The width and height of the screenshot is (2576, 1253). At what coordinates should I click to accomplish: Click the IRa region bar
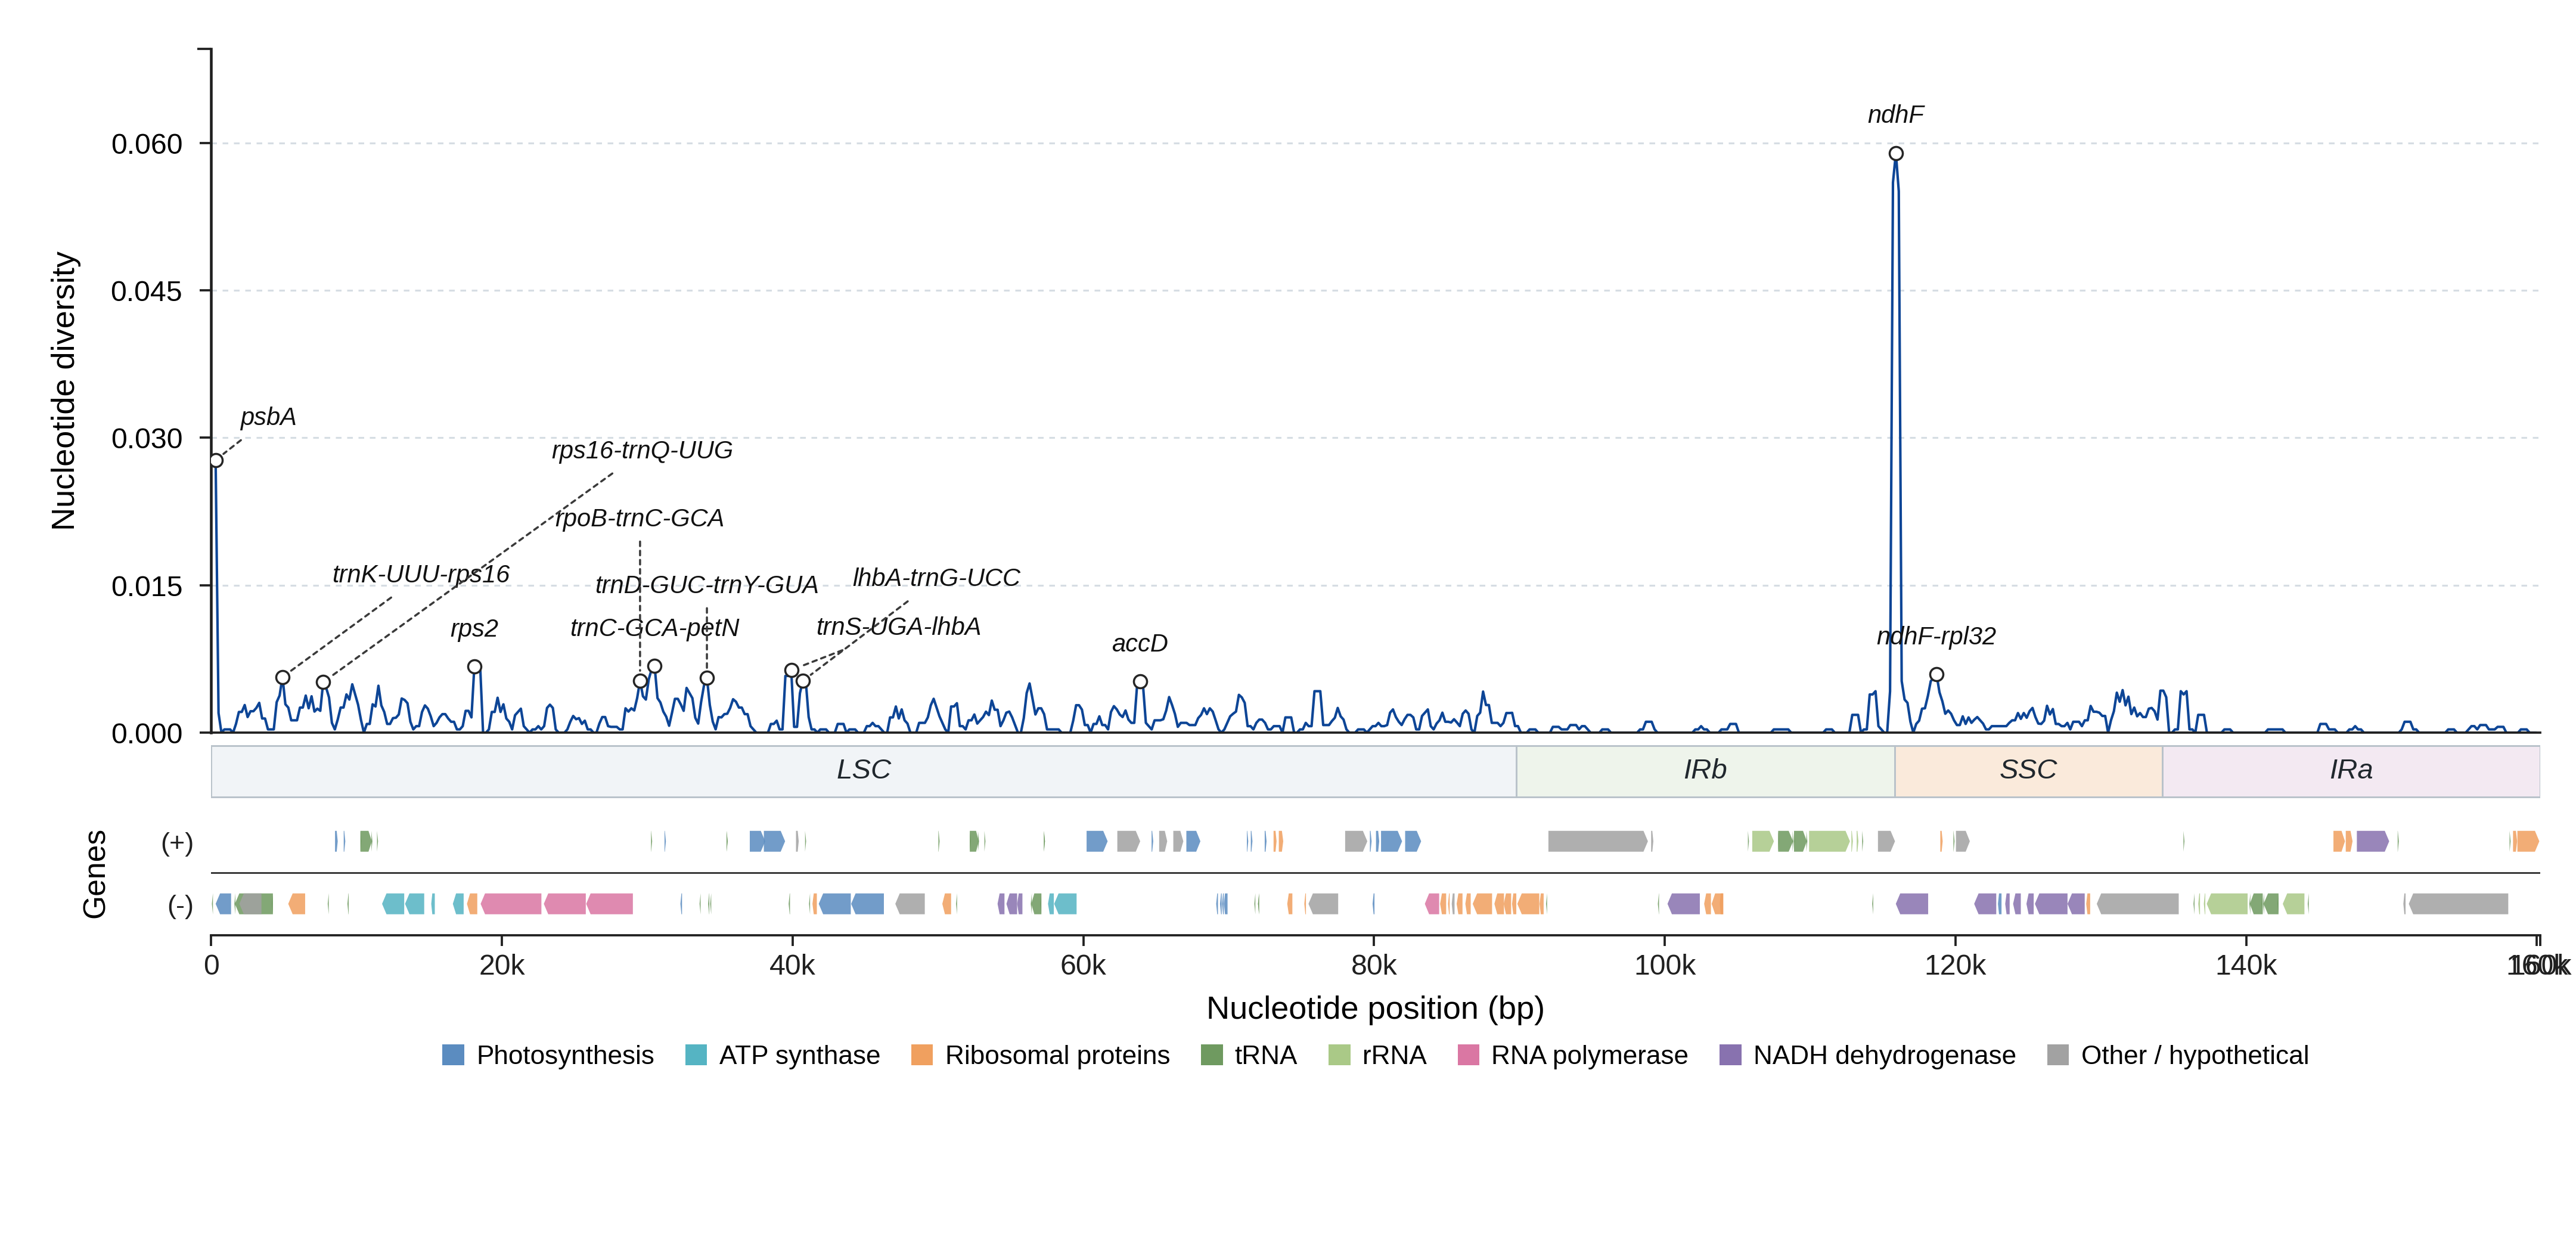click(x=2351, y=771)
